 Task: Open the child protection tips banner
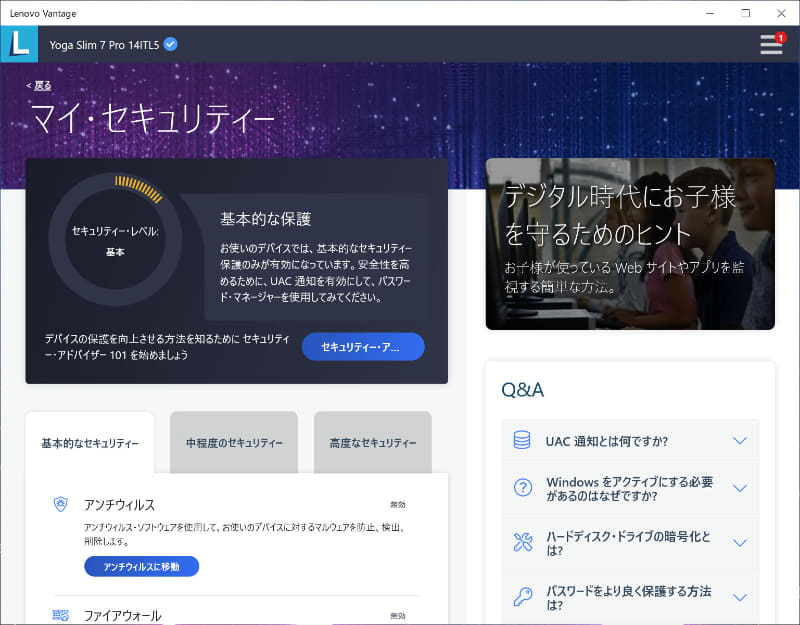[630, 244]
